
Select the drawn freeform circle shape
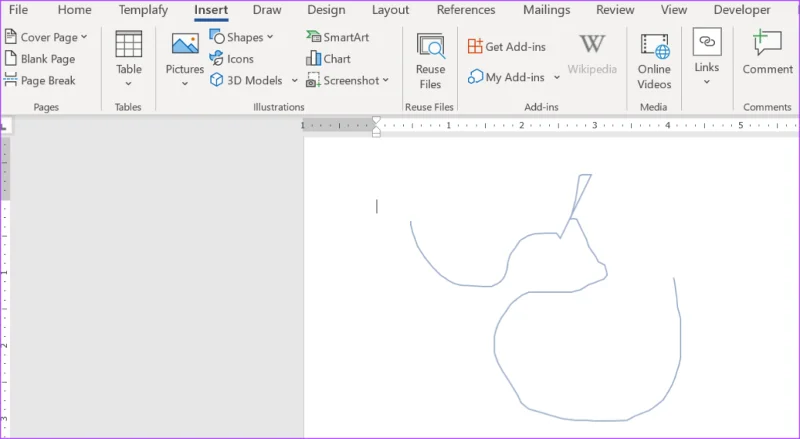(x=587, y=351)
